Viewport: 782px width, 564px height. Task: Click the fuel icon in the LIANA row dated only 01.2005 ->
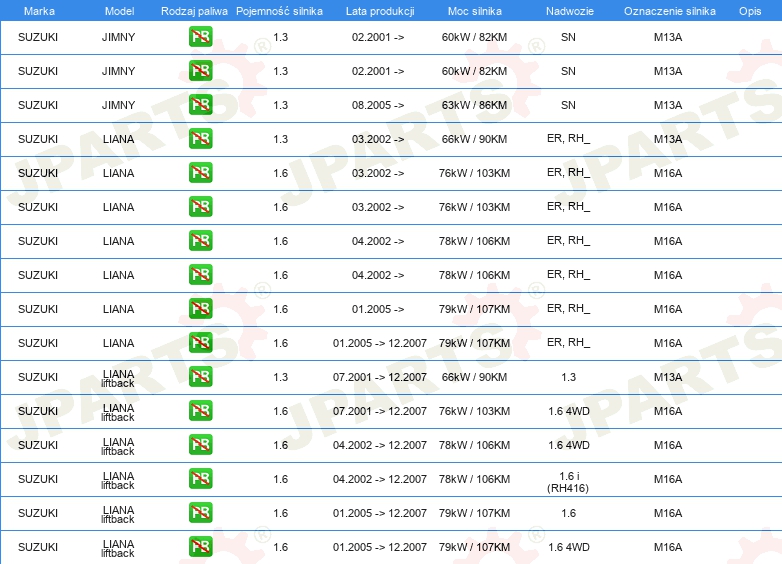coord(200,309)
